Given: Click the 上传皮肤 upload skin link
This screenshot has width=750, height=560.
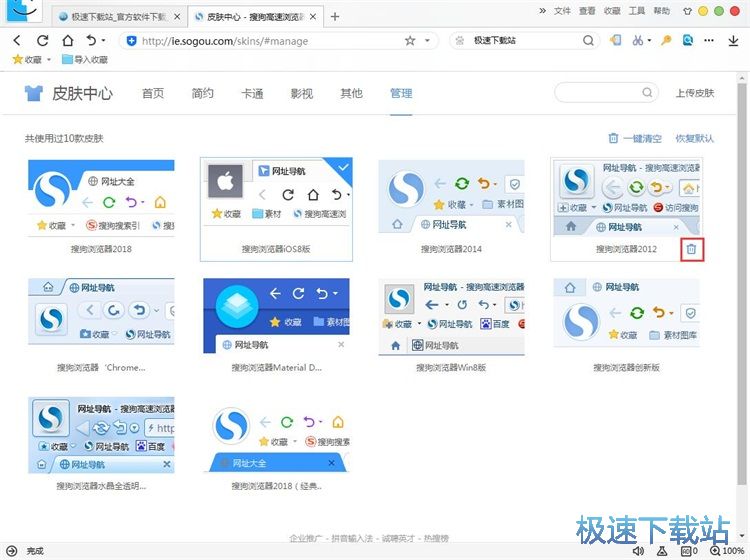Looking at the screenshot, I should tap(694, 94).
